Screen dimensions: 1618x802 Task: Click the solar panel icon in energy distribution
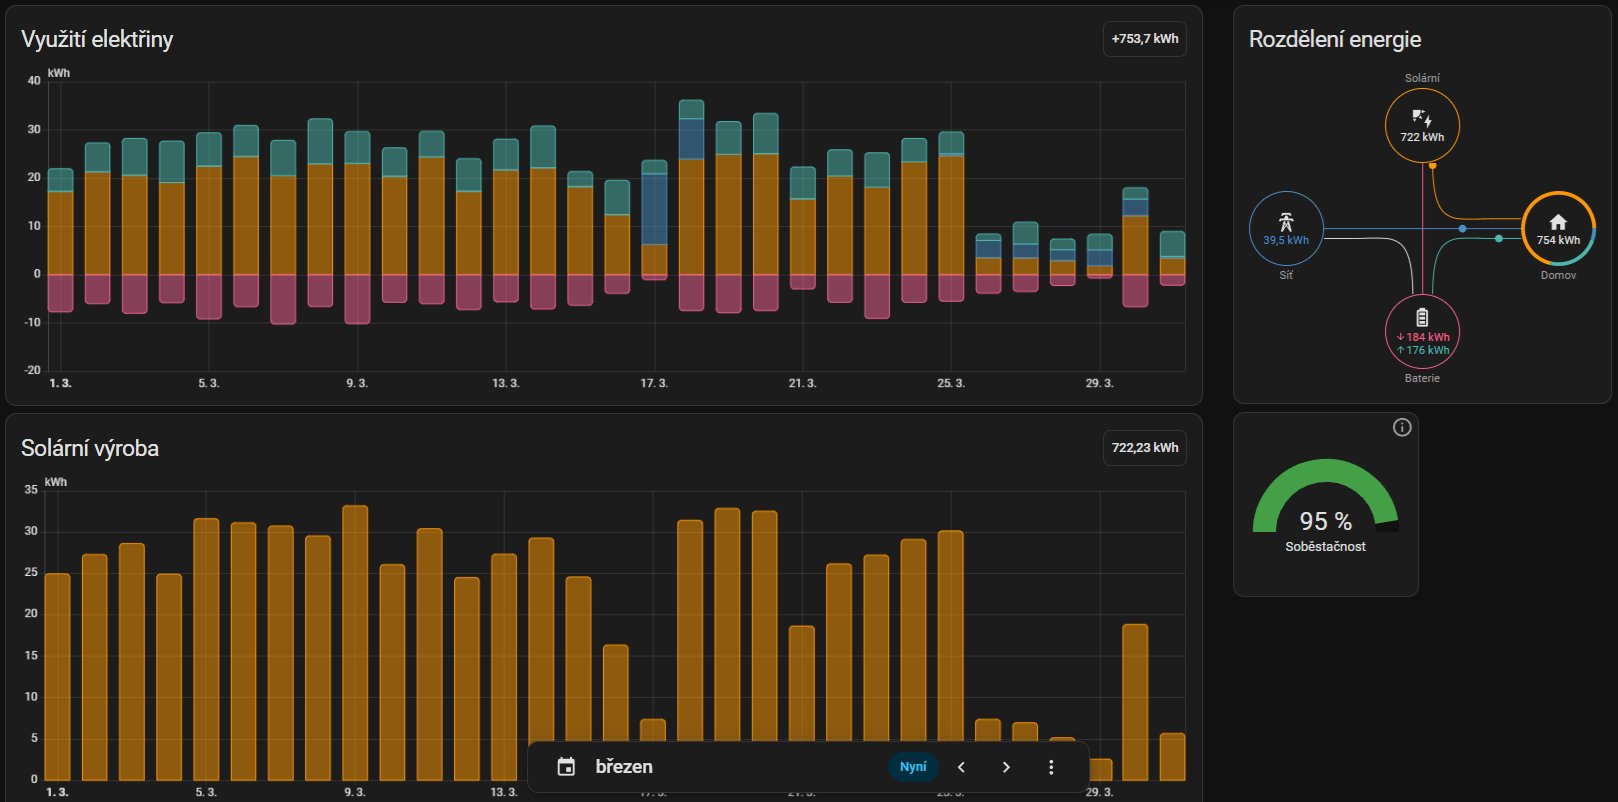point(1421,118)
